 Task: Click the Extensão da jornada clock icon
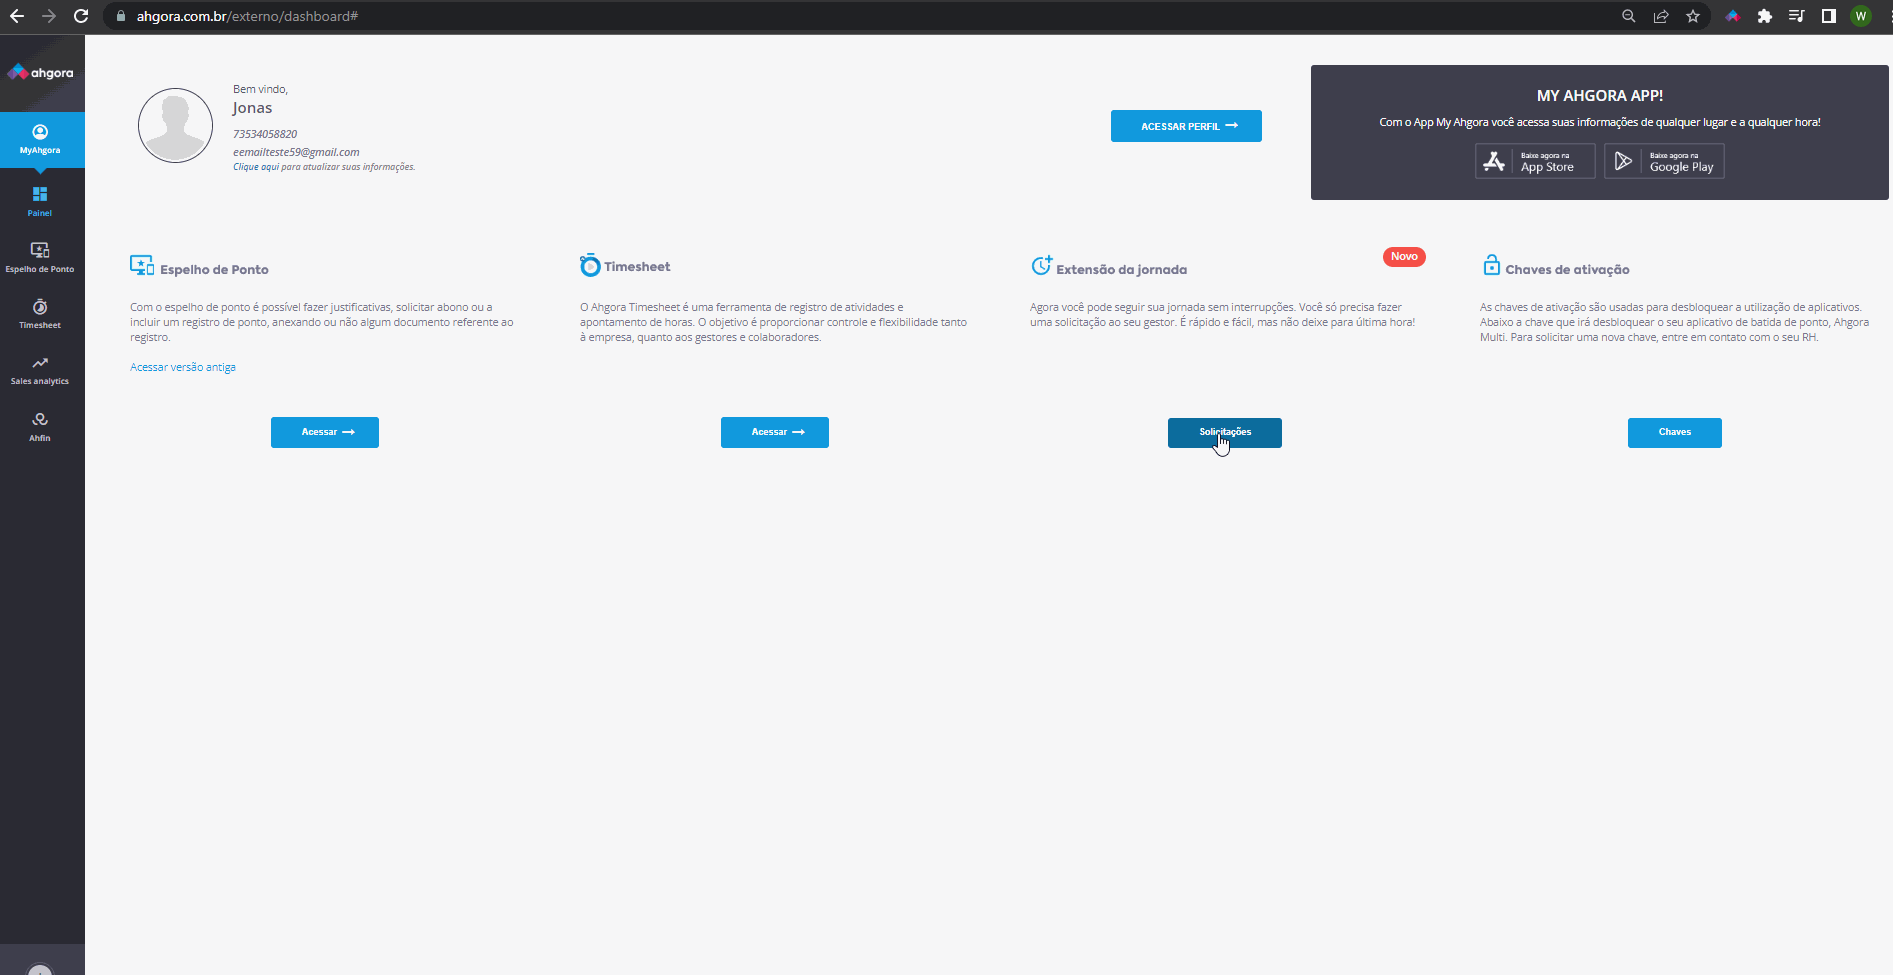coord(1041,265)
